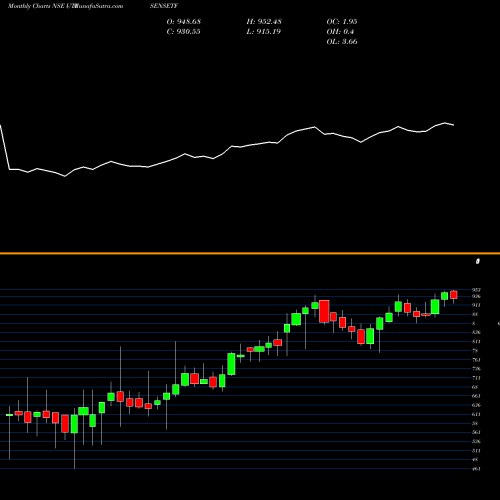Click the 957 price axis label
Viewport: 500px width, 500px height.
tap(476, 290)
